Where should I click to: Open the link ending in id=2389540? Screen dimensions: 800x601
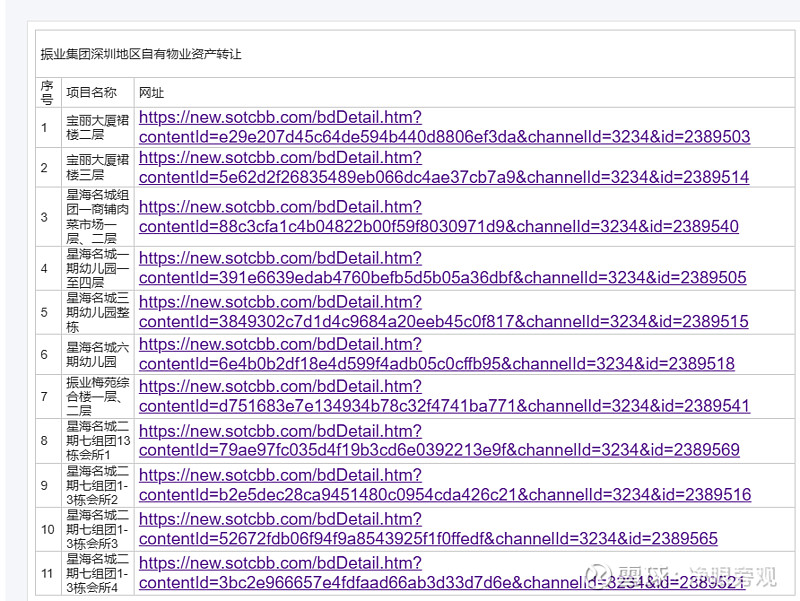point(439,217)
